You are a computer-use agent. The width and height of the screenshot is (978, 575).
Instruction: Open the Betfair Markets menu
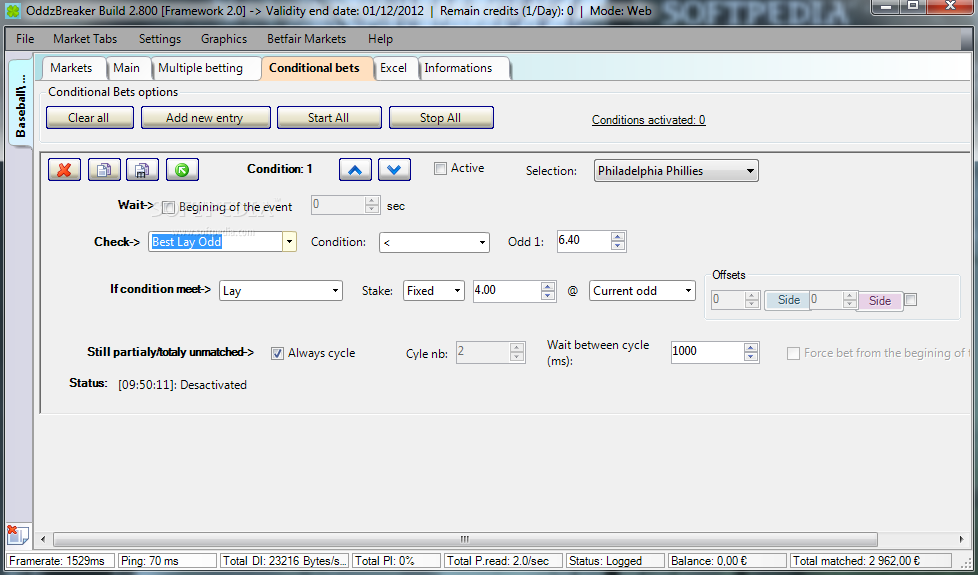pyautogui.click(x=306, y=39)
